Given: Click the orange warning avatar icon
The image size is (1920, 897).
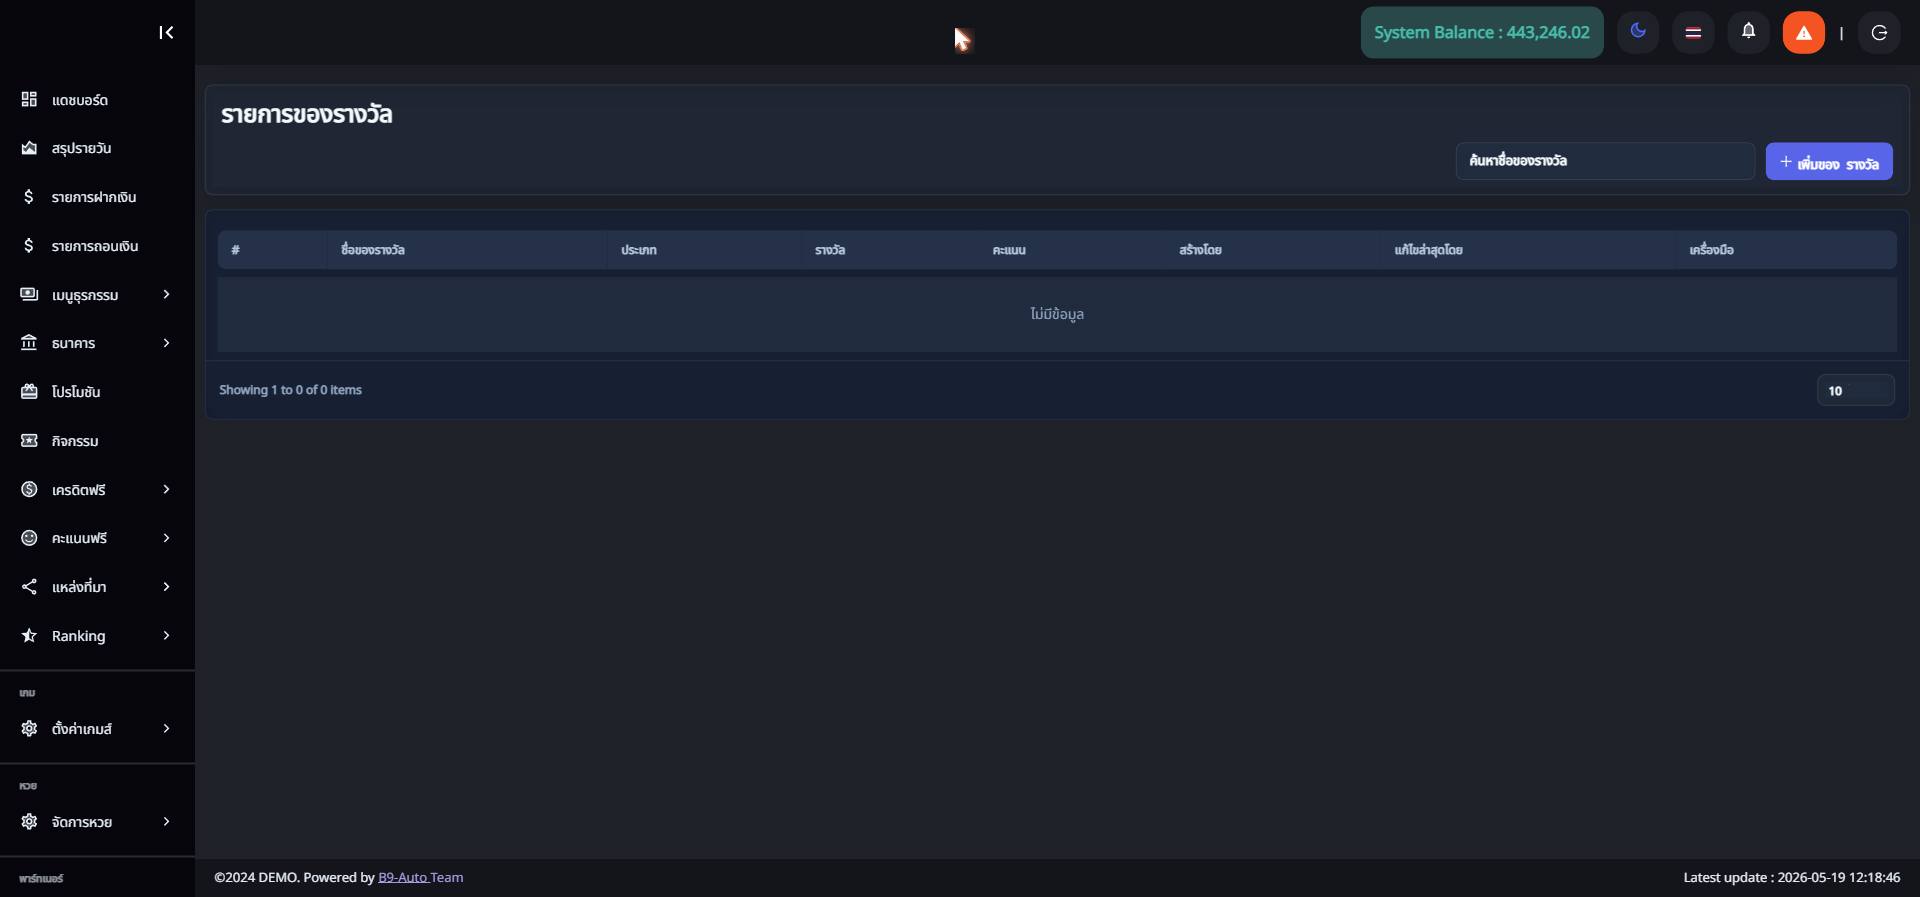Looking at the screenshot, I should [1804, 33].
